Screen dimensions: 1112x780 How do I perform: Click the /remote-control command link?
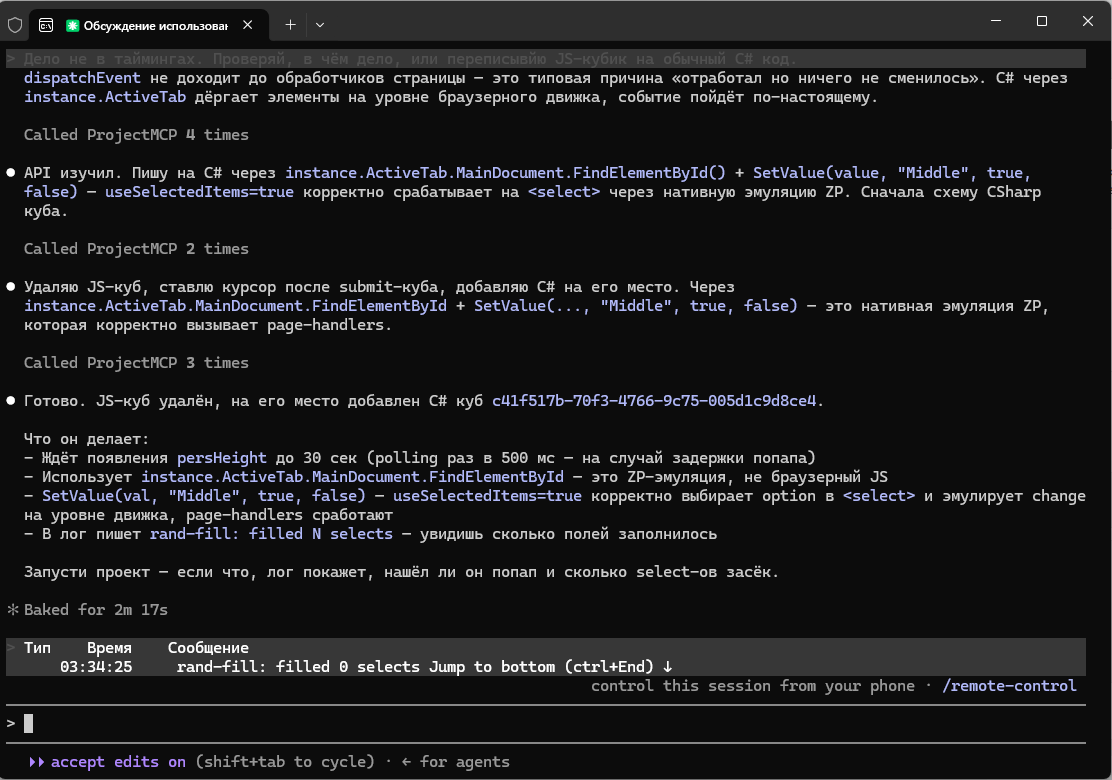click(1009, 686)
